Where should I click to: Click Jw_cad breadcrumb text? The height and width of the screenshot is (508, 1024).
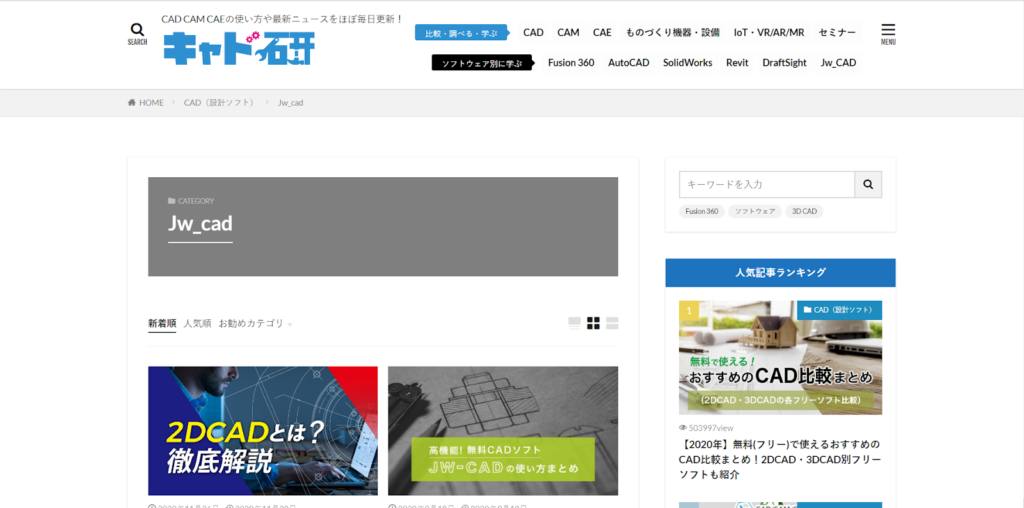(x=291, y=103)
